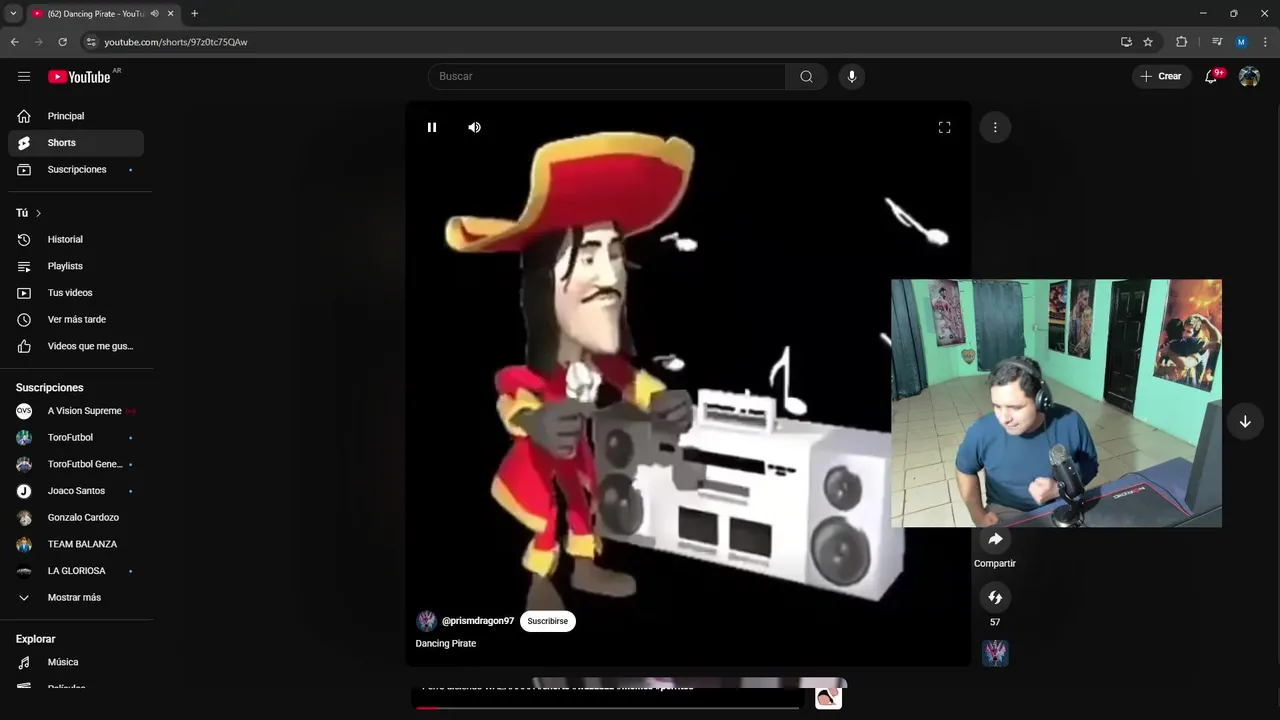Open the sound thumbnail below remix
Screen dimensions: 1280x720
[x=995, y=654]
